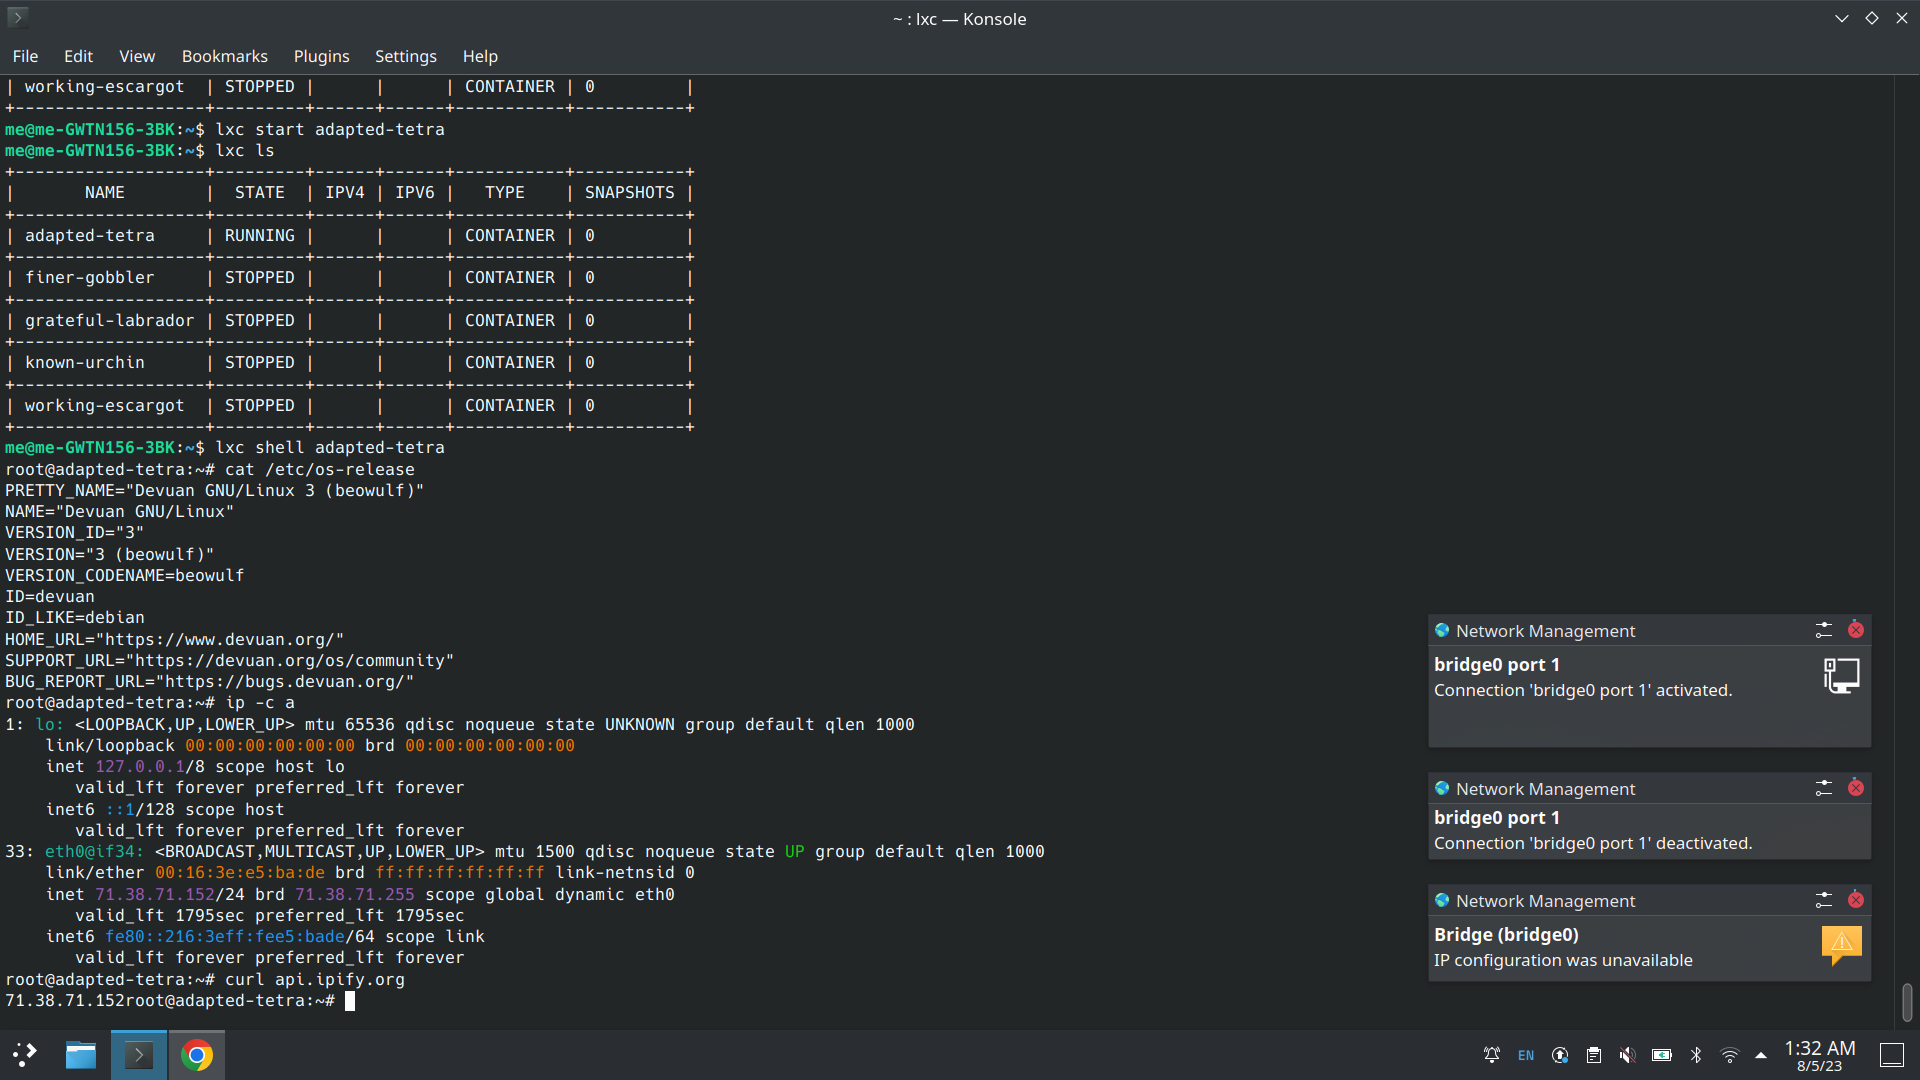This screenshot has height=1080, width=1920.
Task: Click the terminal's vertical scrollbar handle
Action: coord(1907,1002)
